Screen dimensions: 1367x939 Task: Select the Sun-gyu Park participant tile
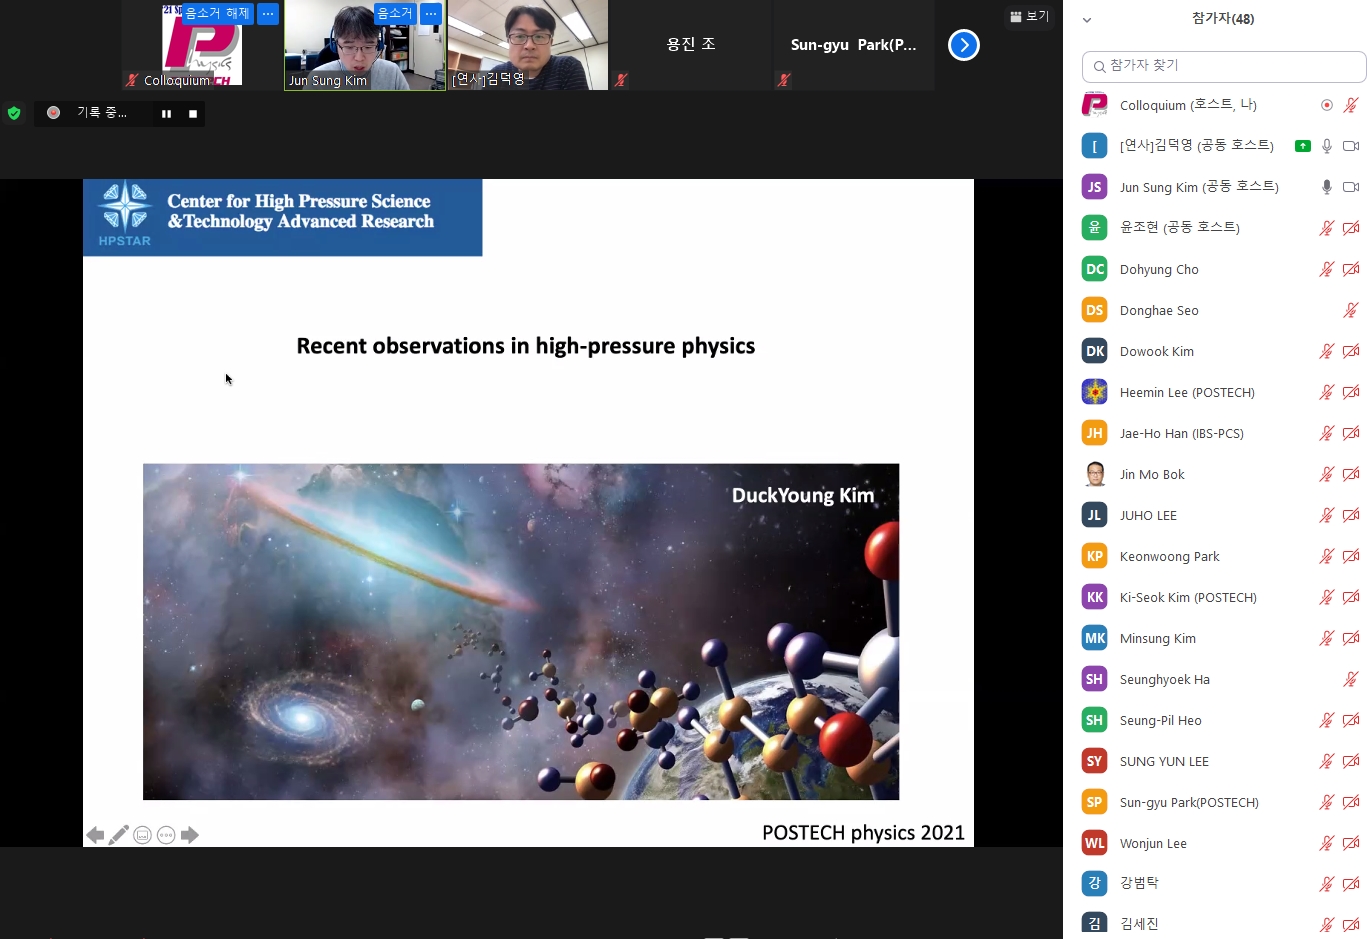click(853, 45)
